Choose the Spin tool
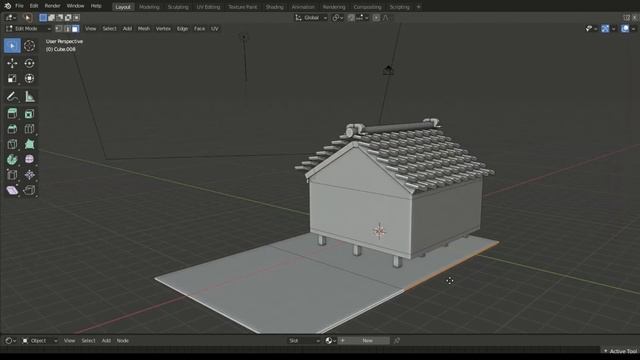Screen dimensions: 640x360 point(12,159)
